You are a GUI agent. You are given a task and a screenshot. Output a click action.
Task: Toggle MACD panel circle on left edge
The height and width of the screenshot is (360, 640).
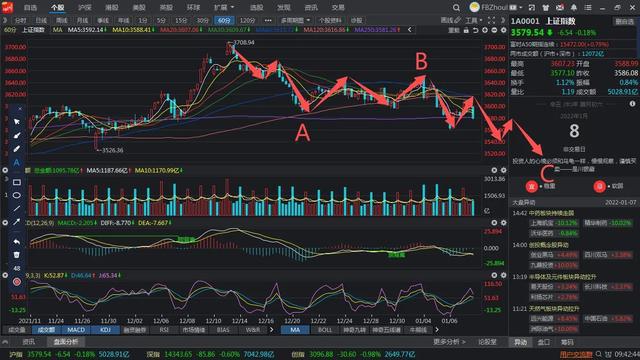(5, 223)
